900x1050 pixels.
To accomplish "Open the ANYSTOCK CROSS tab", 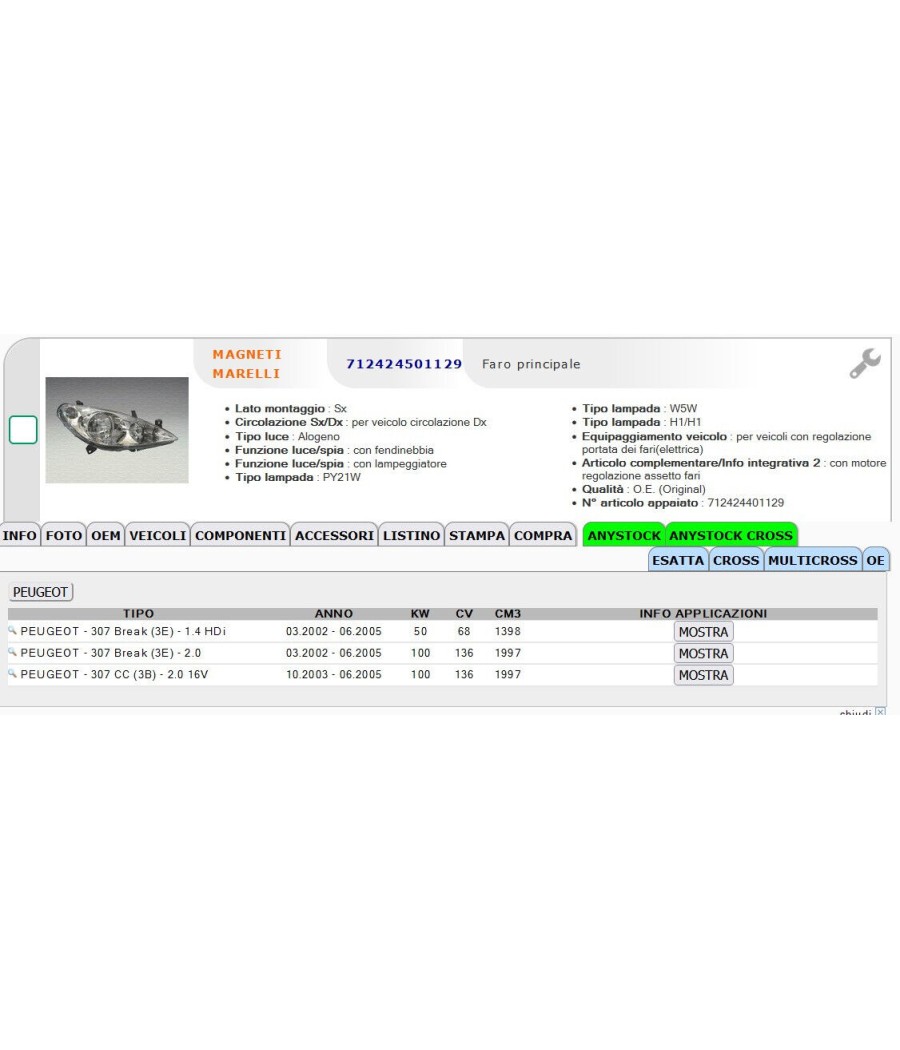I will (731, 535).
